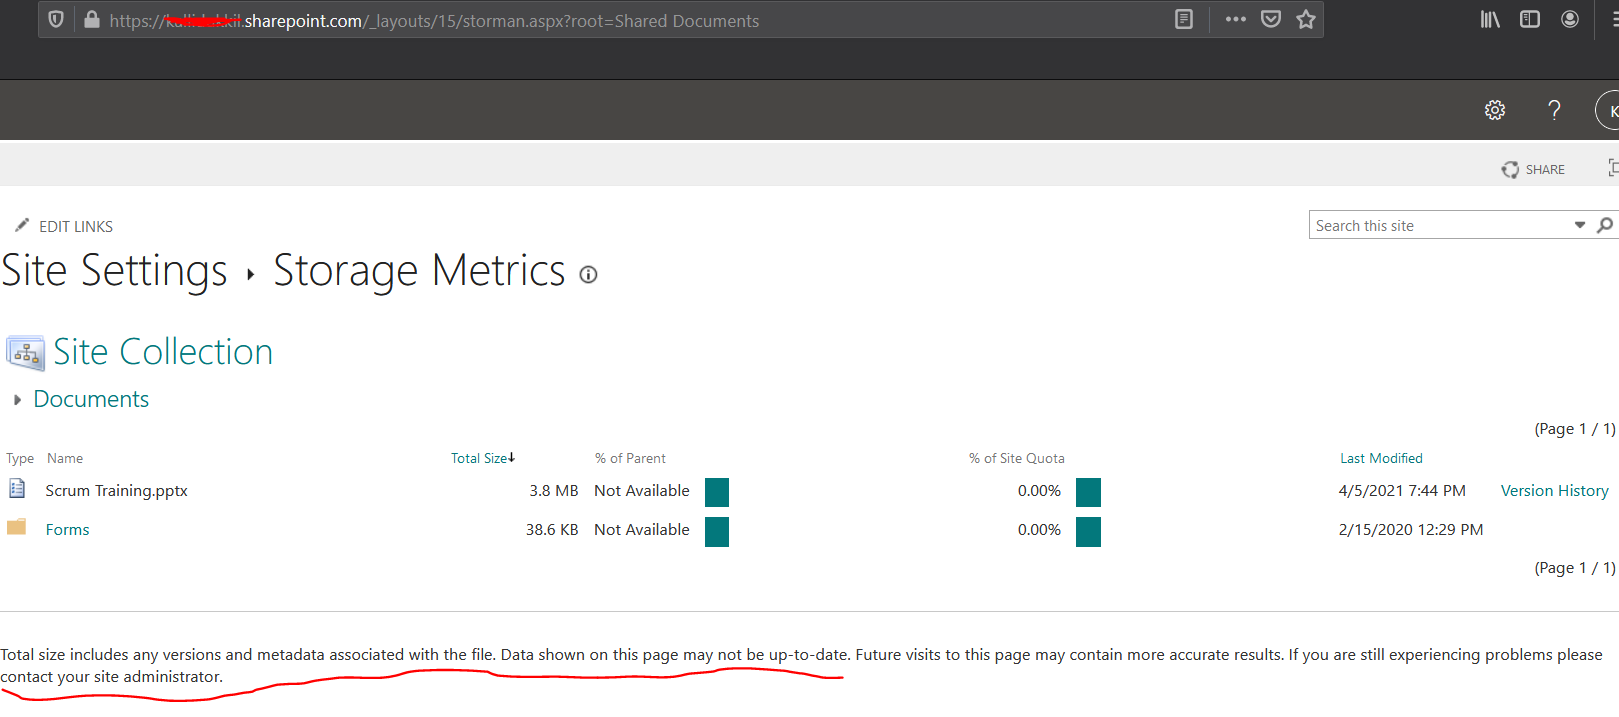1619x717 pixels.
Task: Open SharePoint settings gear
Action: coord(1495,110)
